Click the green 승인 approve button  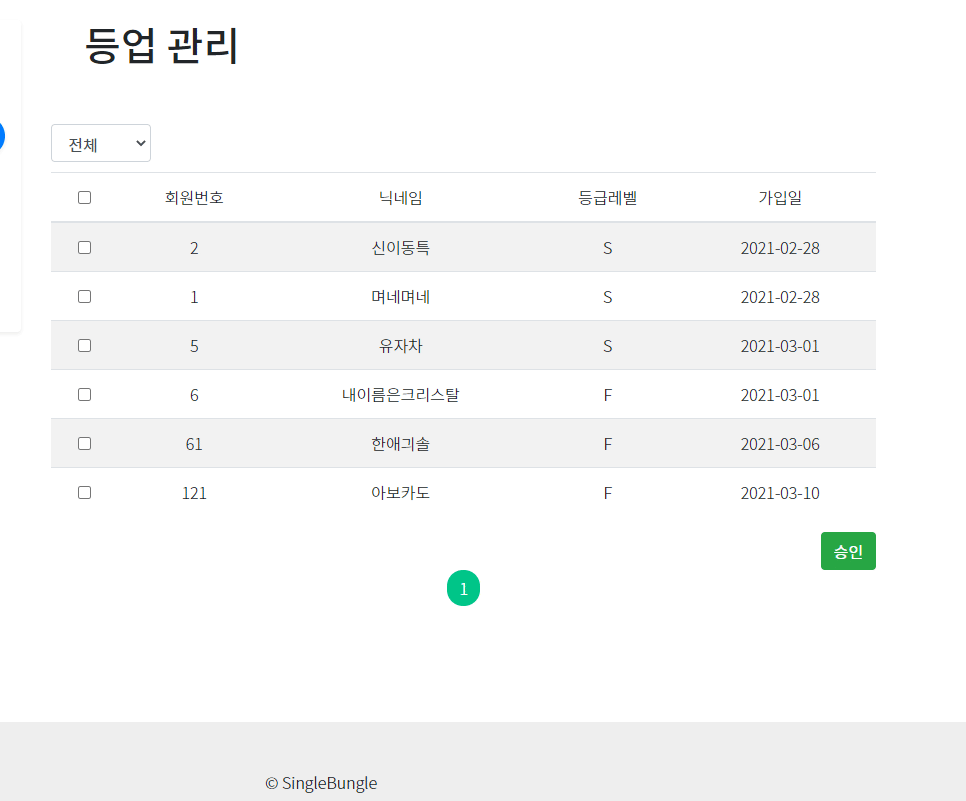(x=847, y=550)
